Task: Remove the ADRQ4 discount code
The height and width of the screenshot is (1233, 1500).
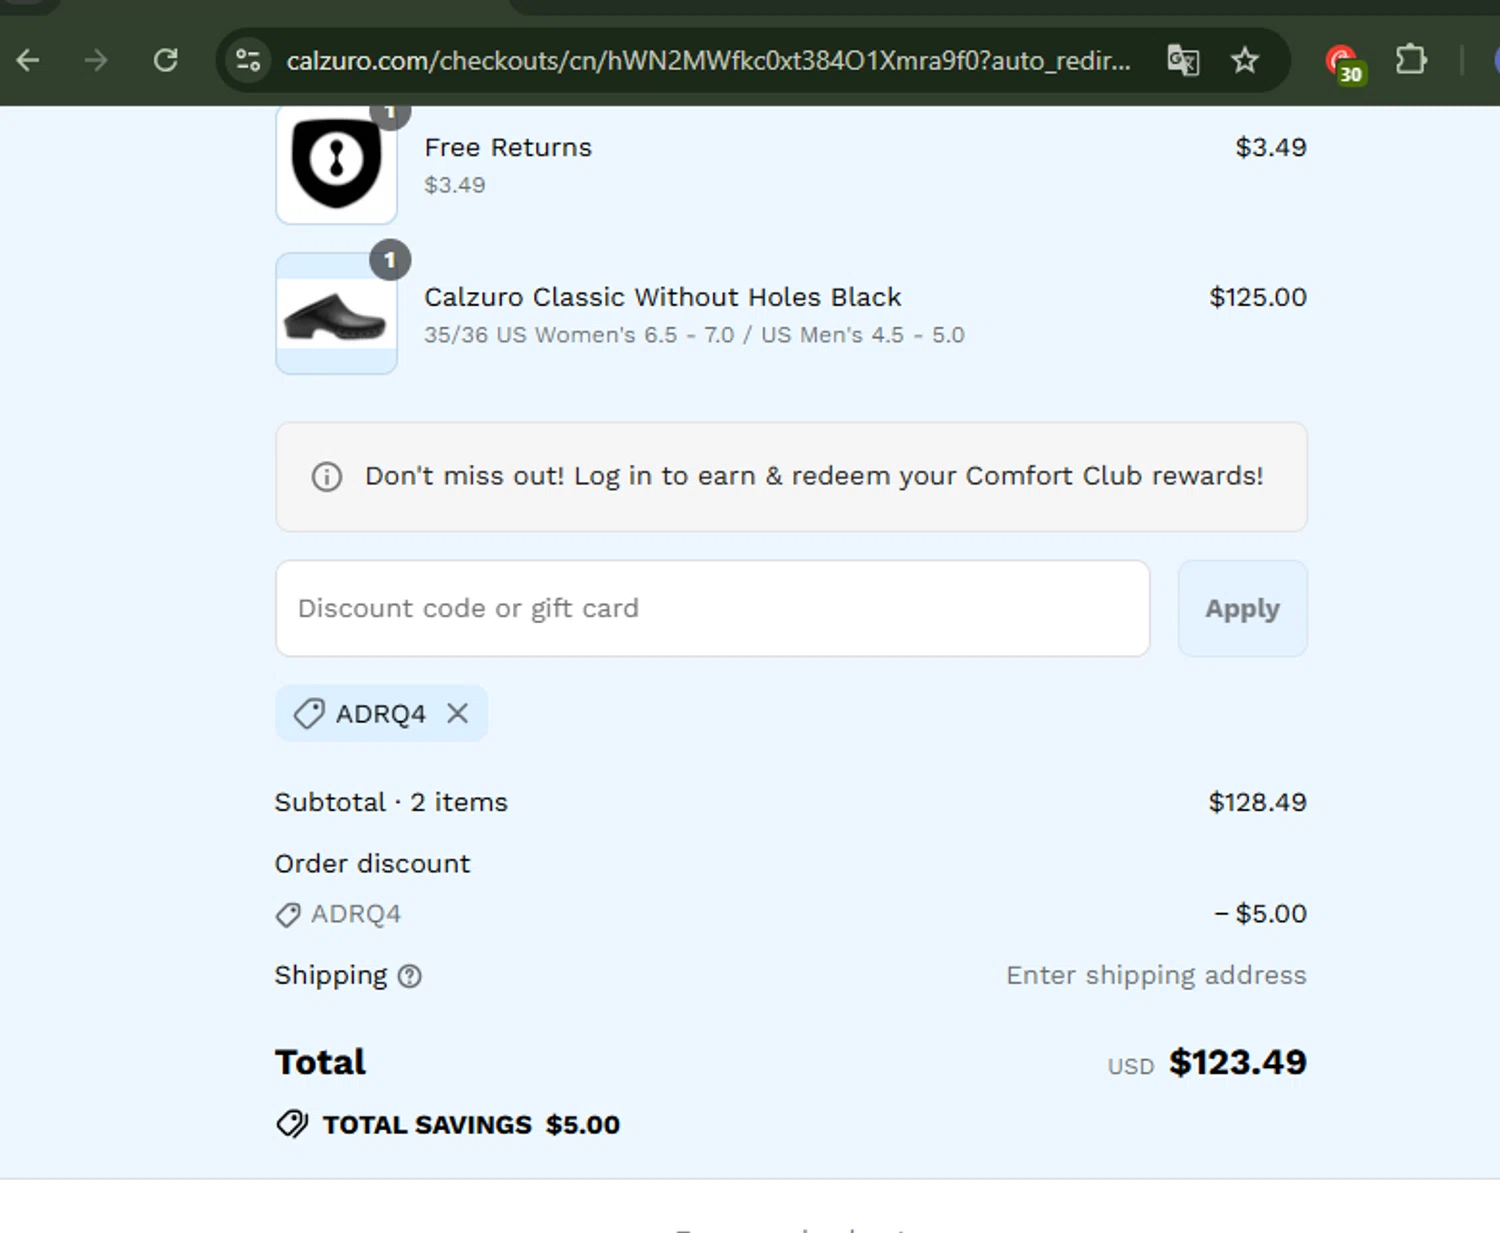Action: click(x=458, y=713)
